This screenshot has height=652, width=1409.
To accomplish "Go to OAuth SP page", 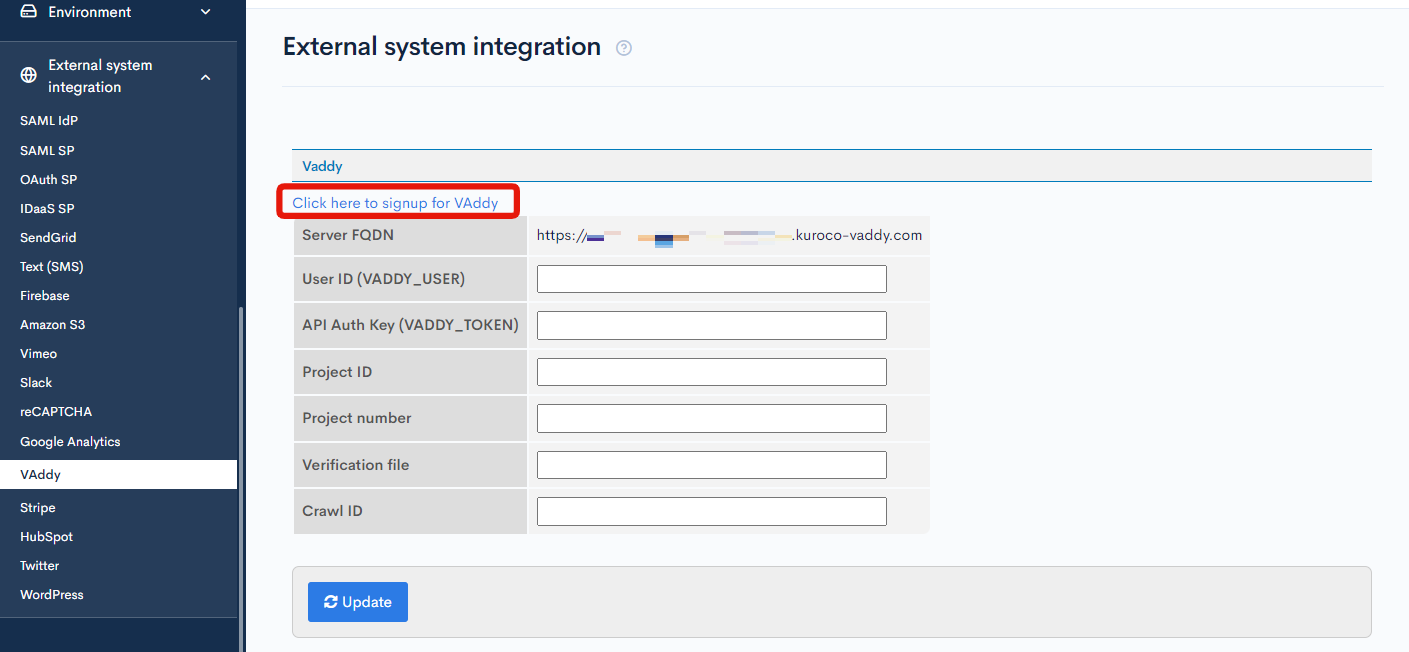I will [x=48, y=179].
